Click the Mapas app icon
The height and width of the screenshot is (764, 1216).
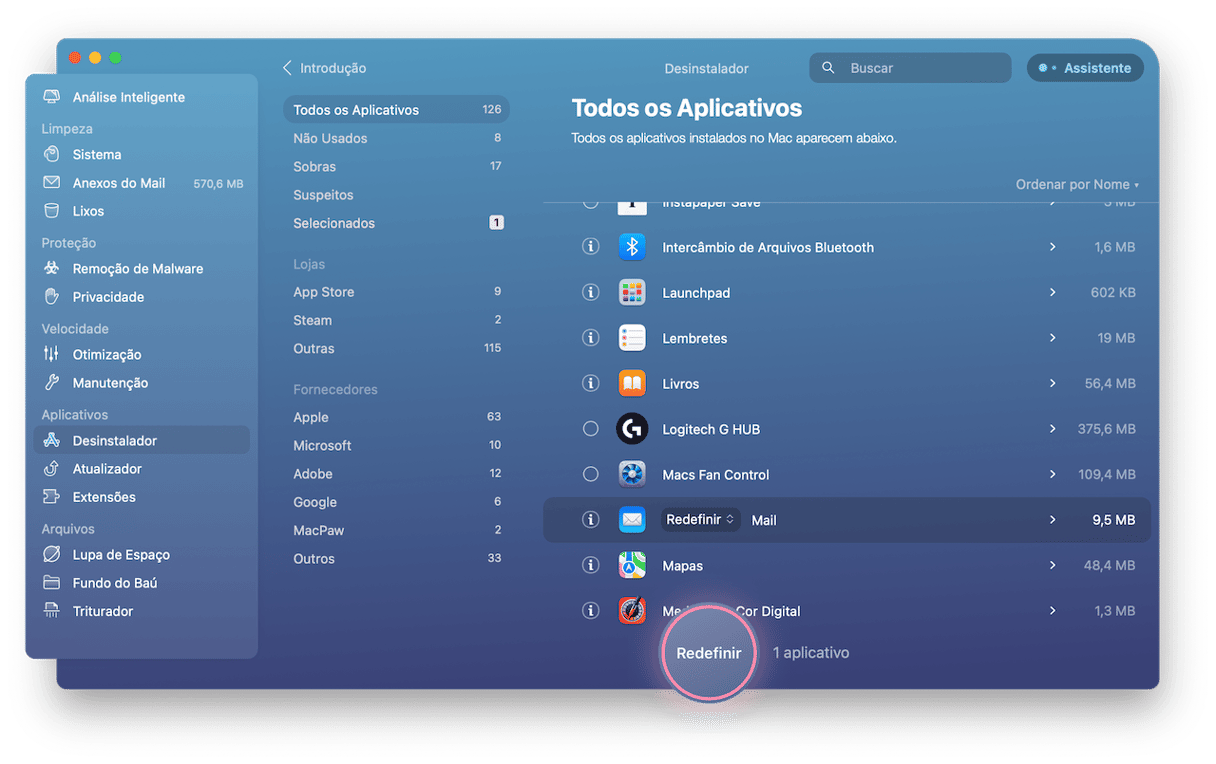tap(632, 566)
